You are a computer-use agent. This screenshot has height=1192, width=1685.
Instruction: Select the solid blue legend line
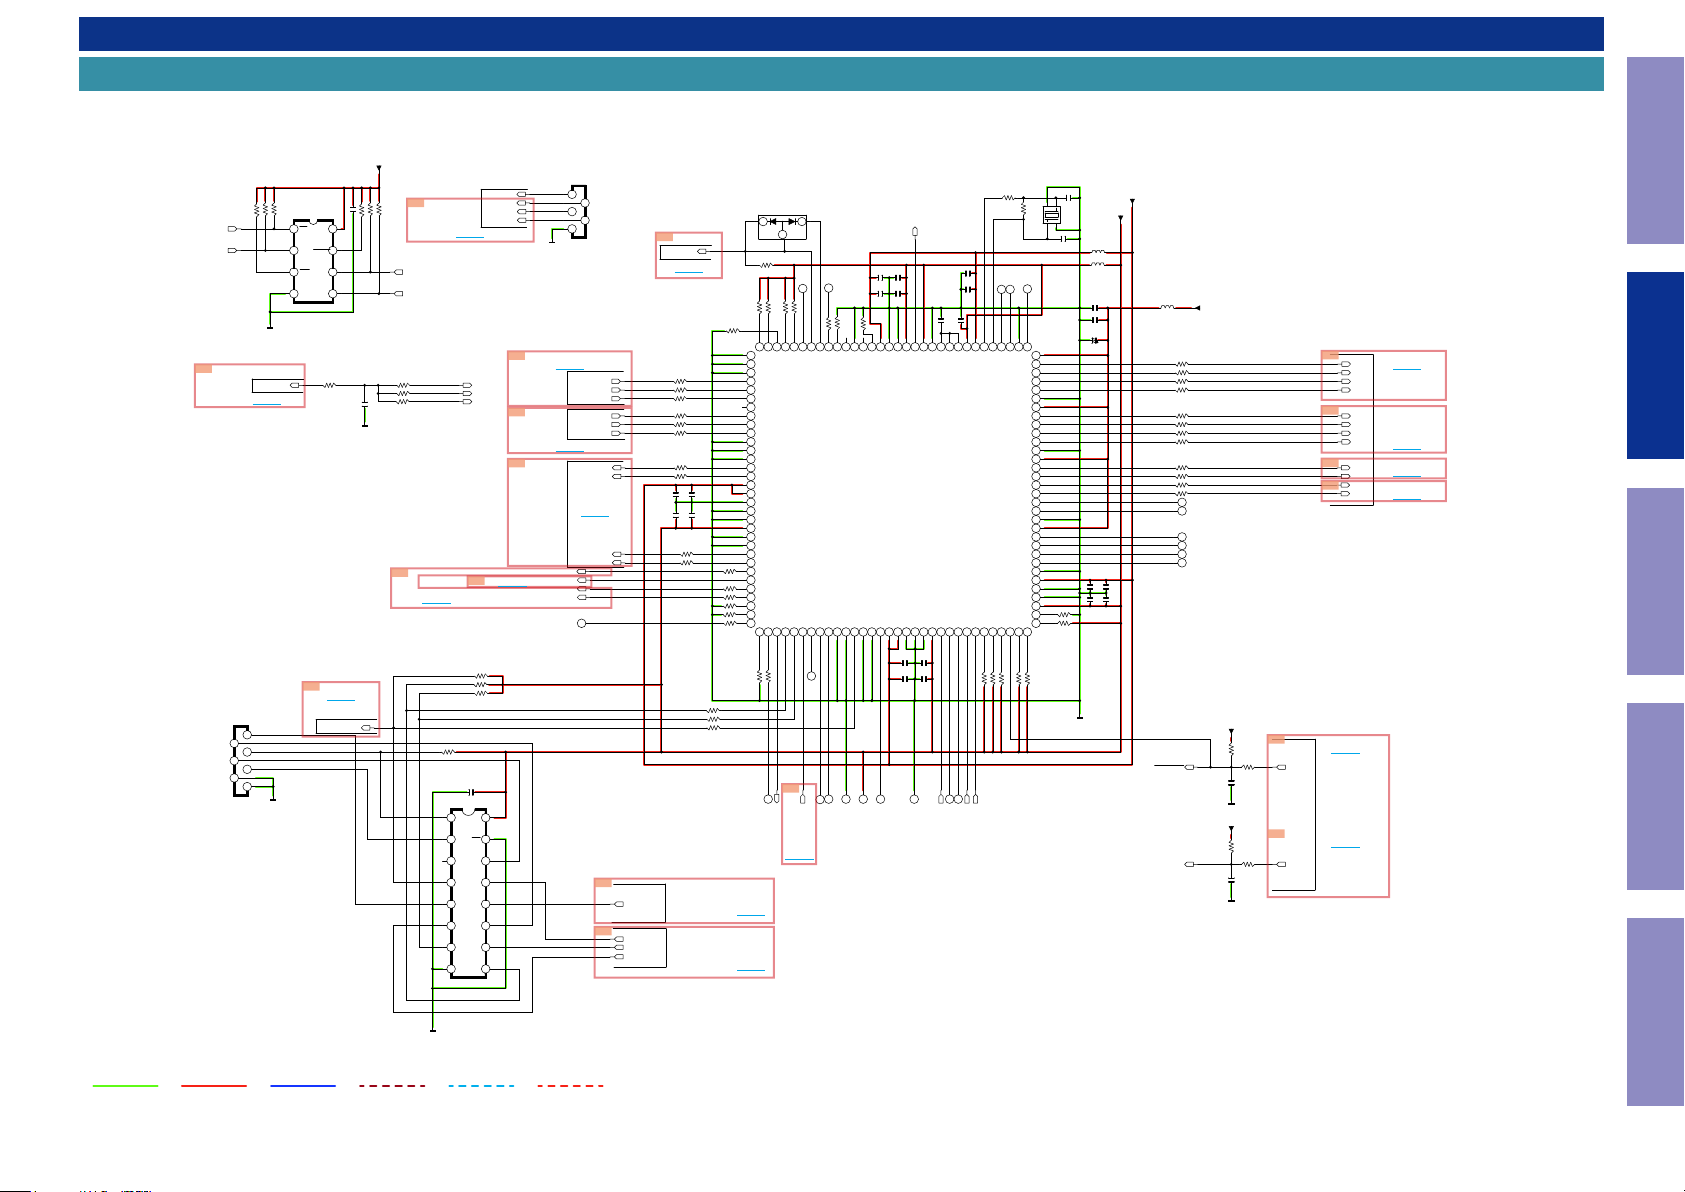coord(303,1085)
